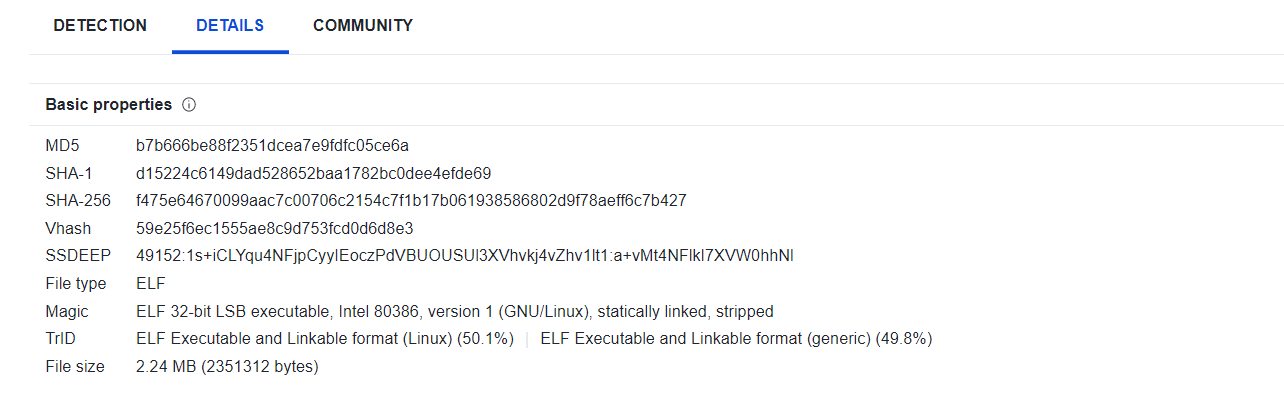The image size is (1284, 397).
Task: Click the Basic properties heading
Action: (x=109, y=105)
